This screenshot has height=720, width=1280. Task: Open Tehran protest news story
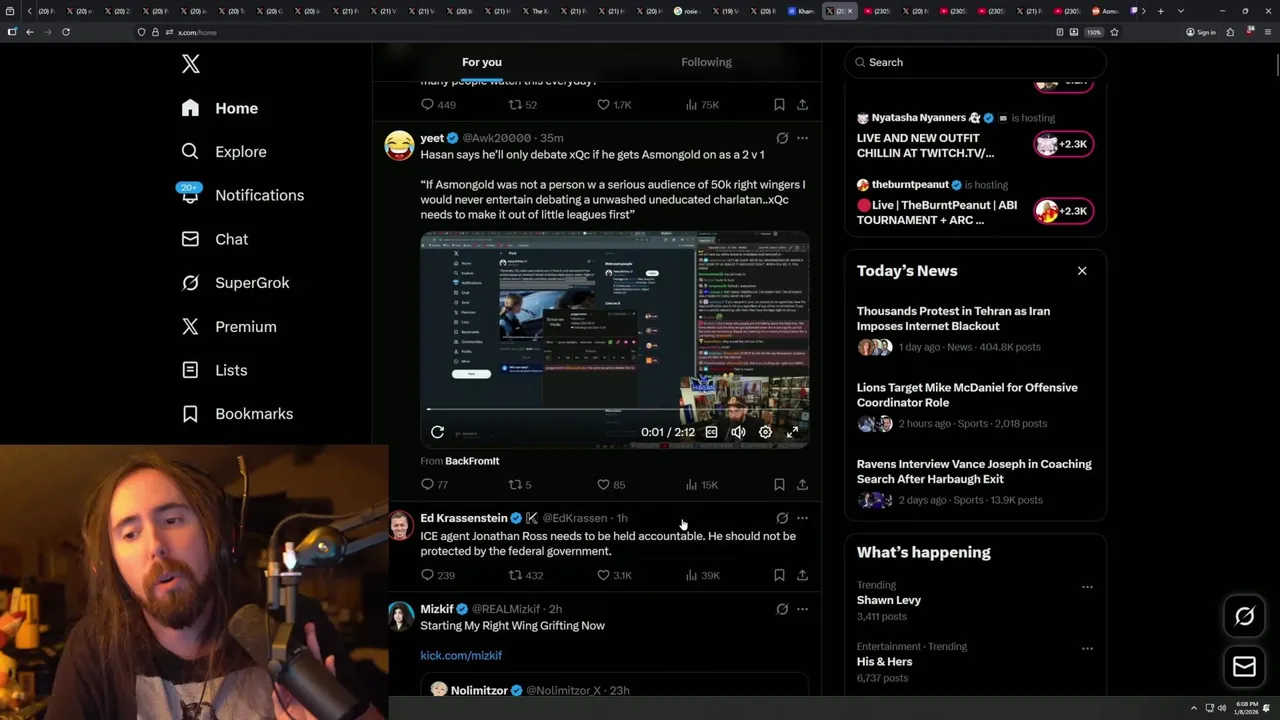click(x=975, y=329)
